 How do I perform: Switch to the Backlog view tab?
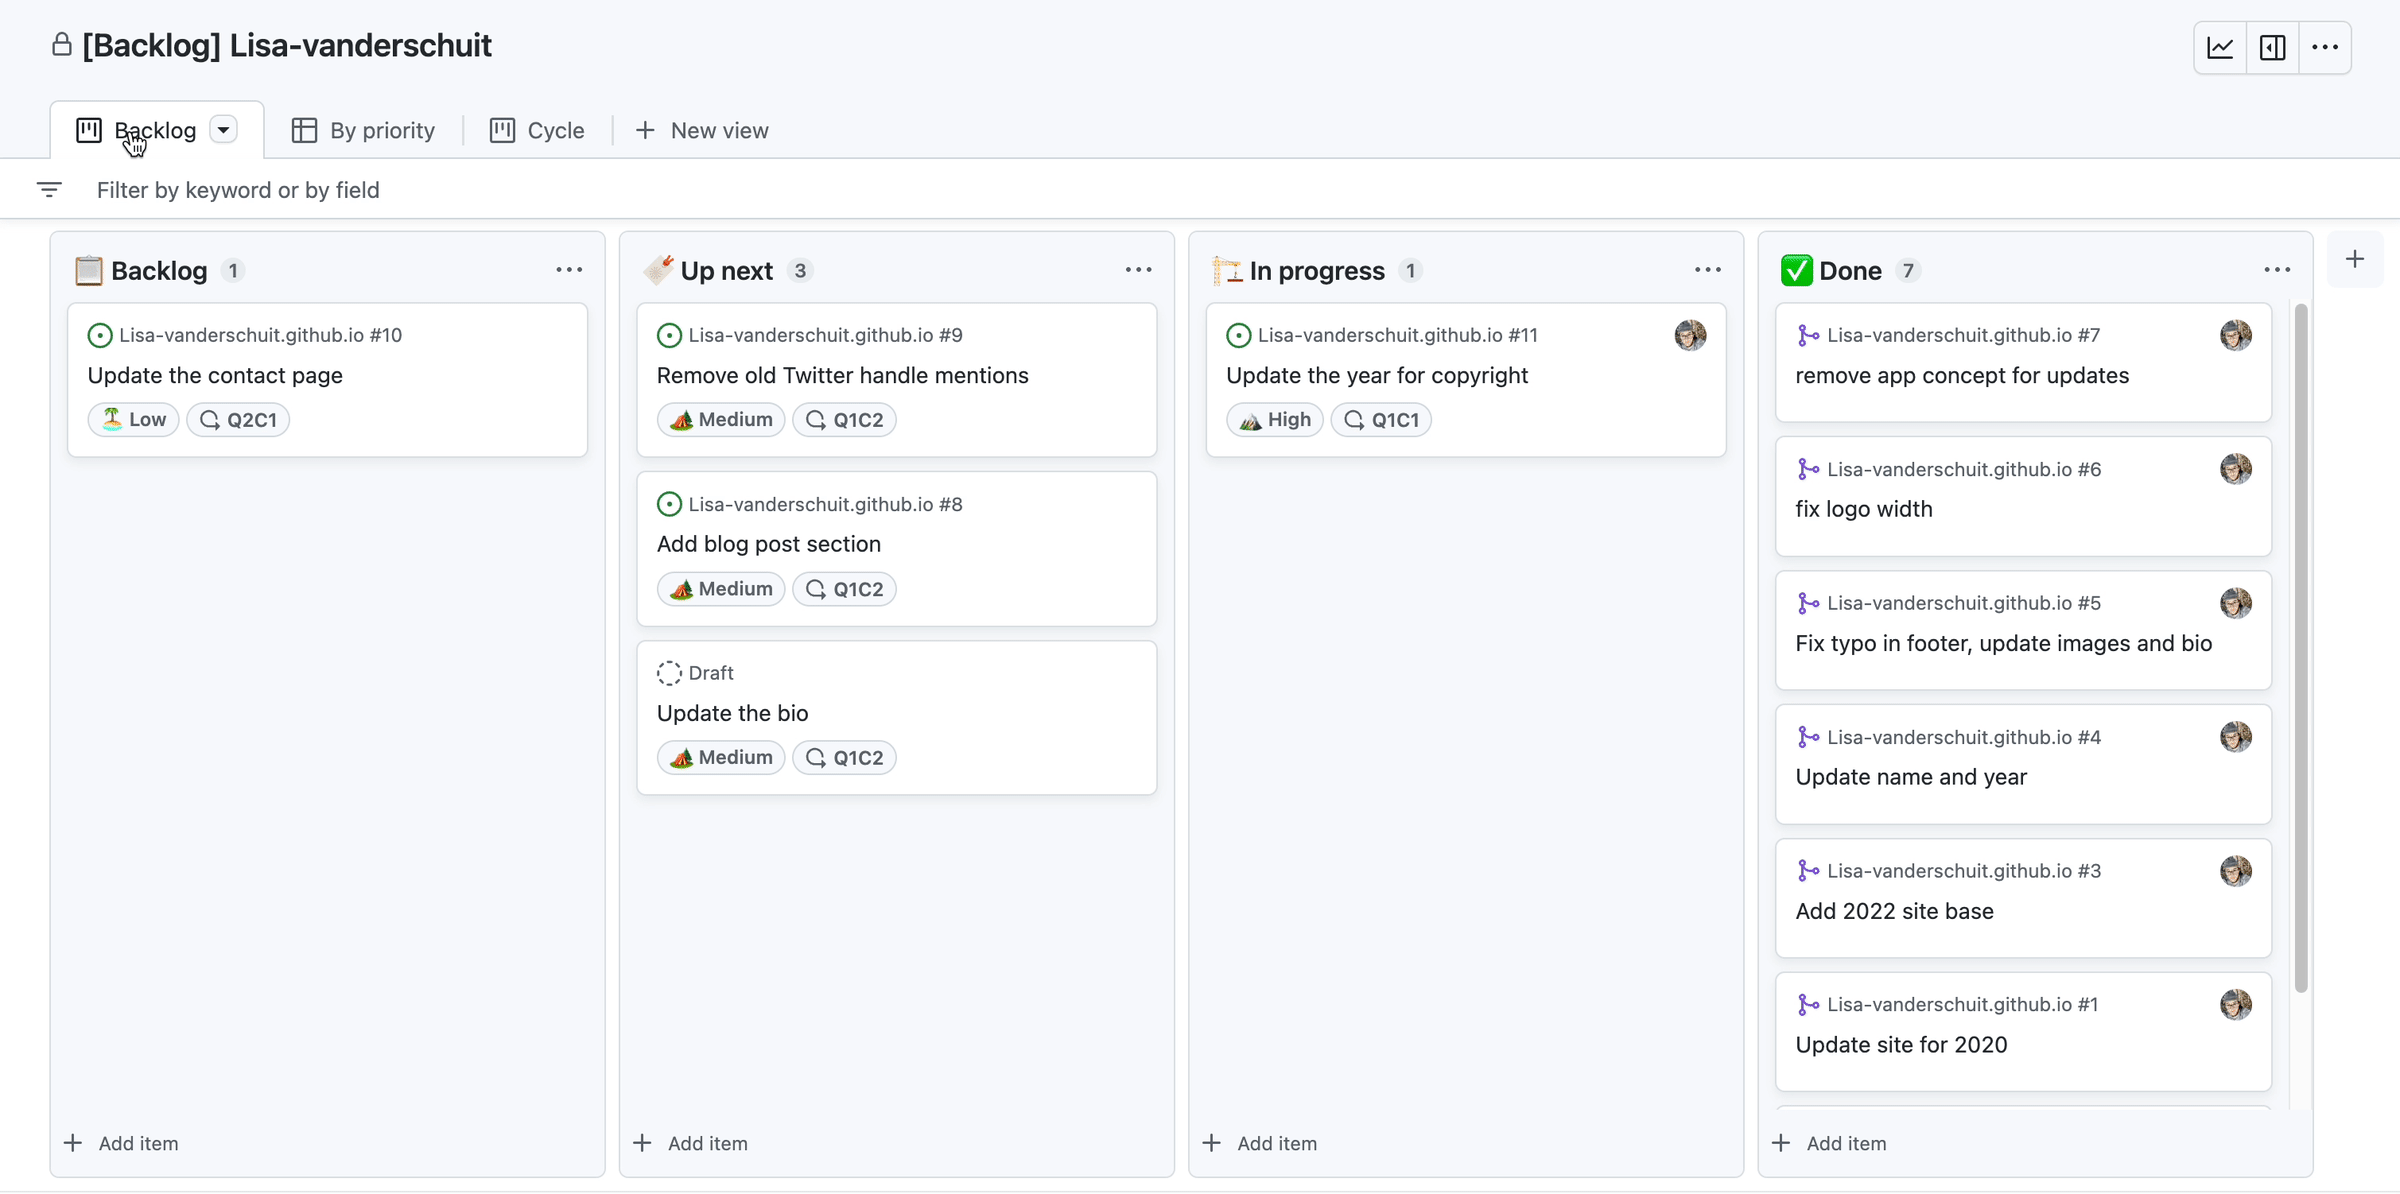[x=155, y=130]
